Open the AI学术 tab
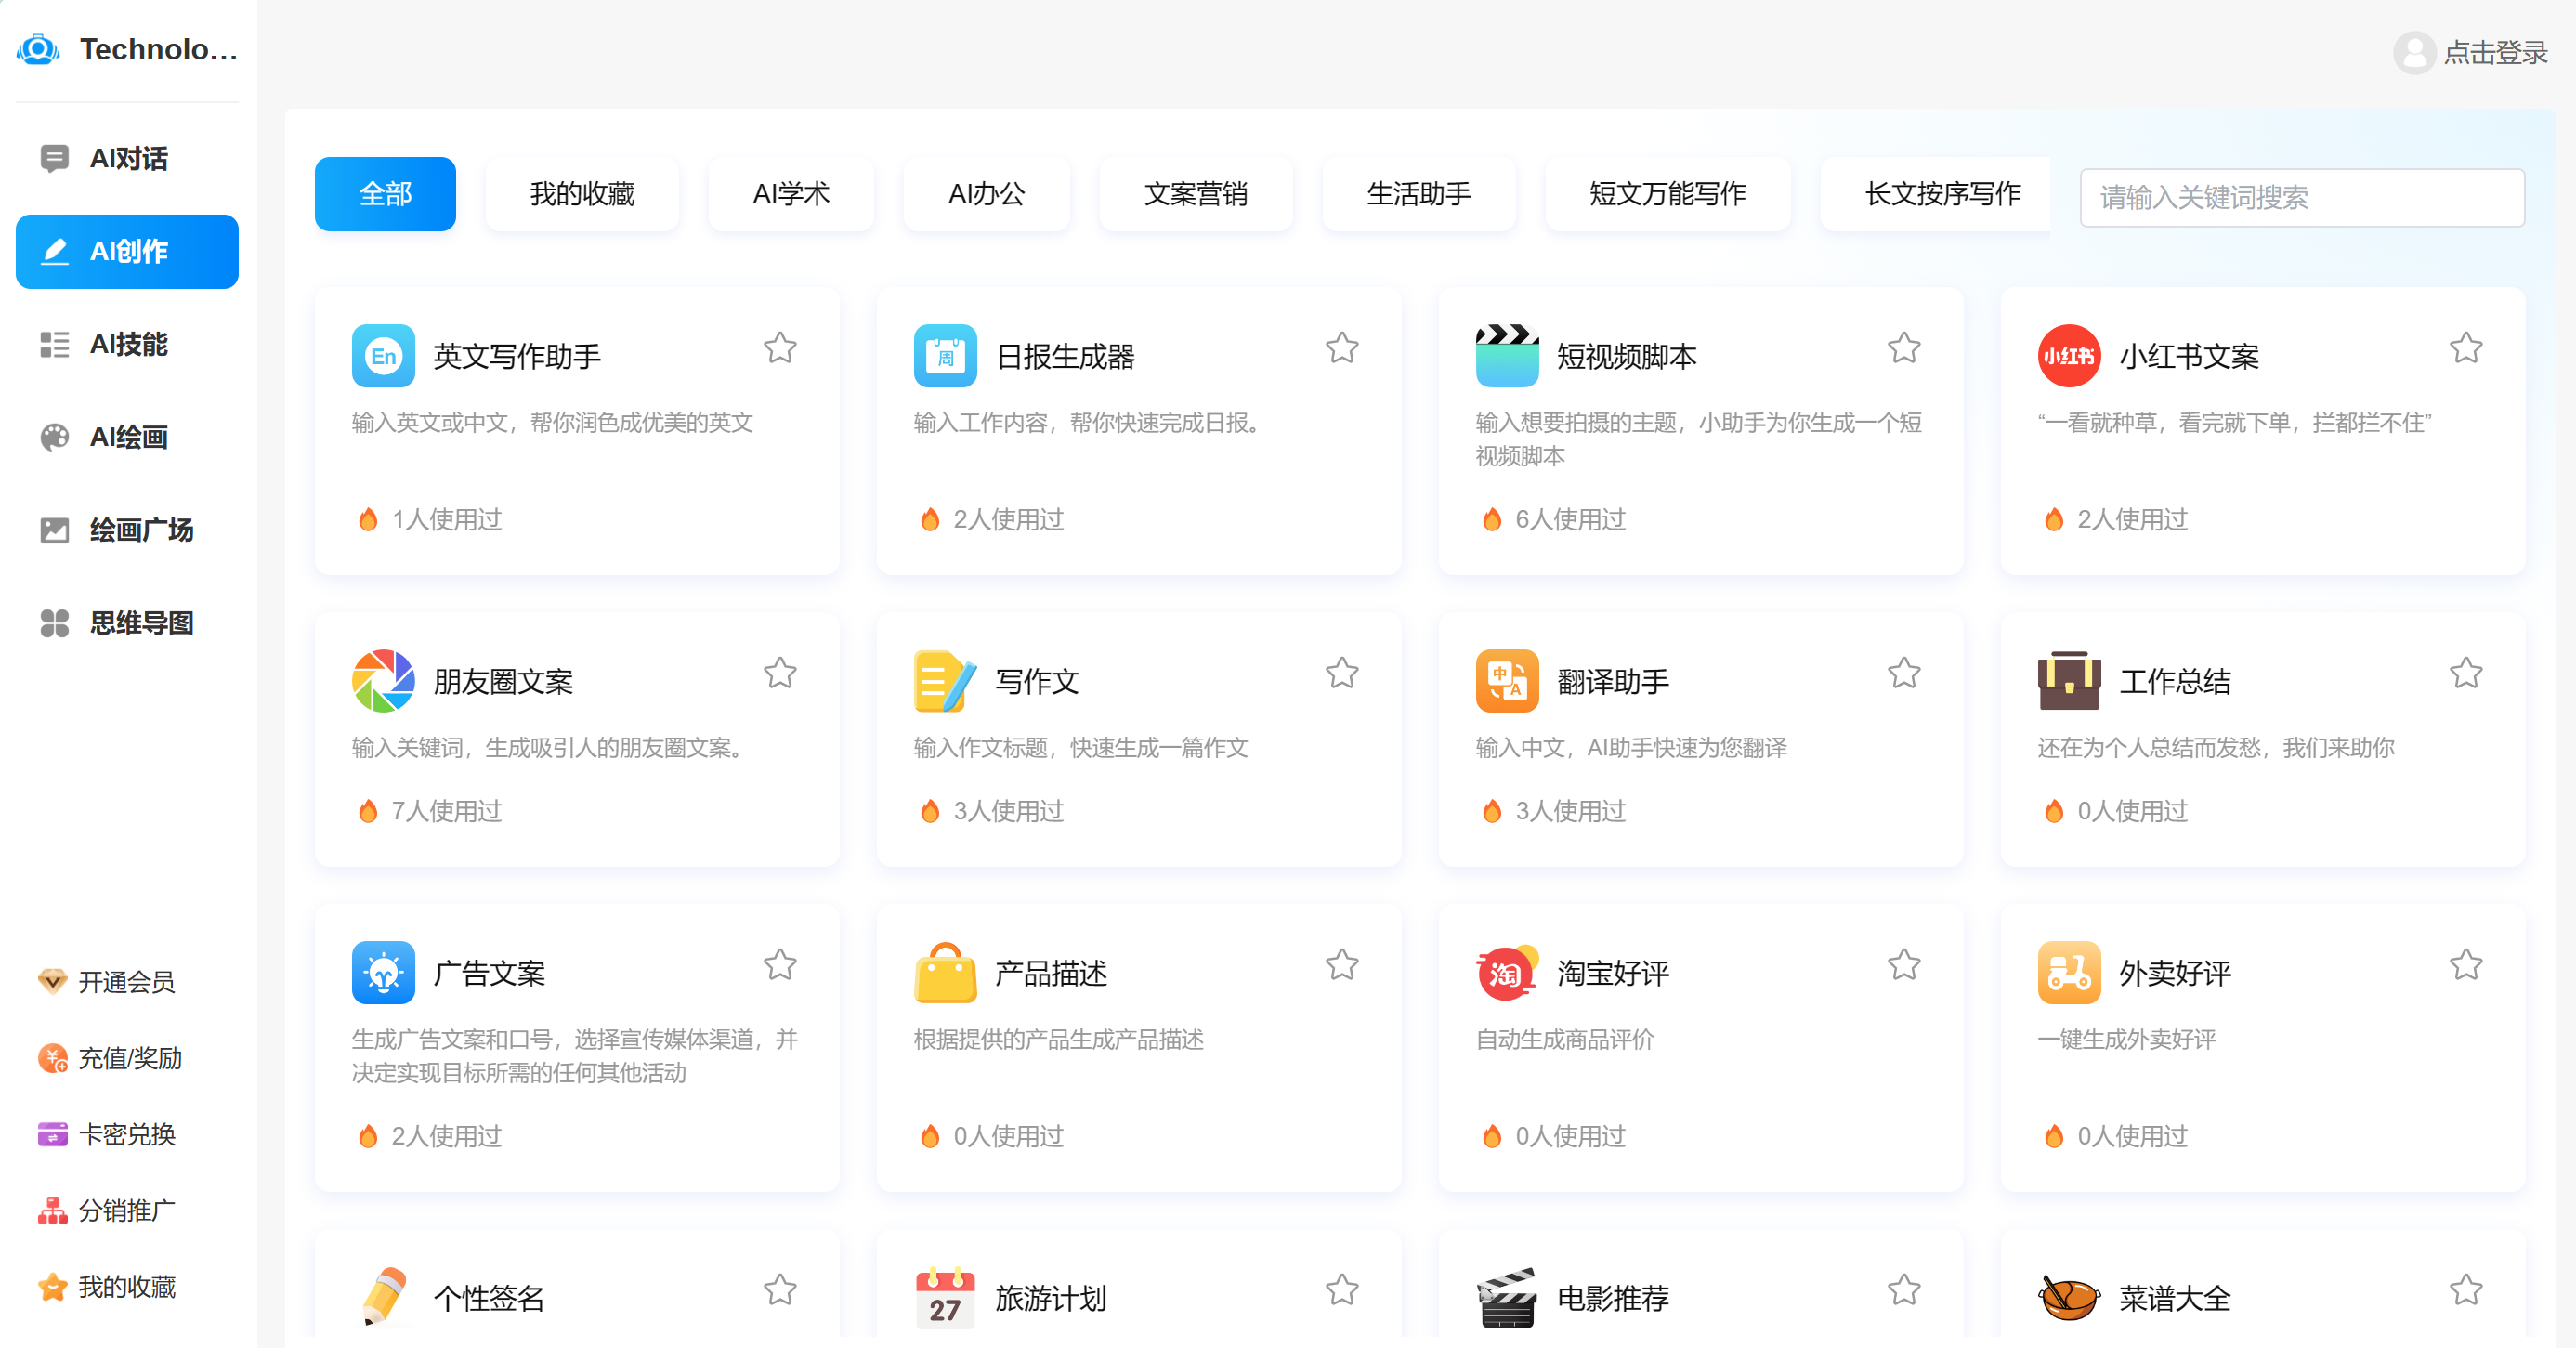Viewport: 2576px width, 1348px height. [791, 194]
